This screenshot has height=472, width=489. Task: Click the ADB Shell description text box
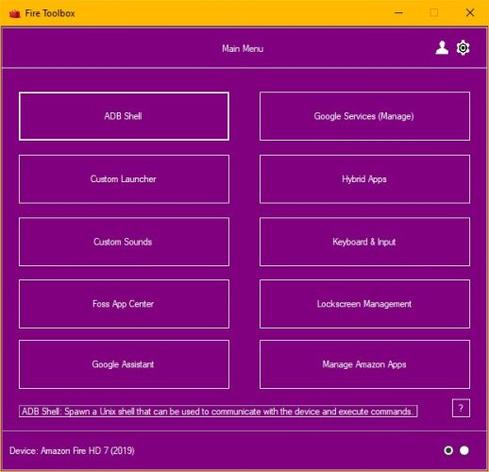218,411
